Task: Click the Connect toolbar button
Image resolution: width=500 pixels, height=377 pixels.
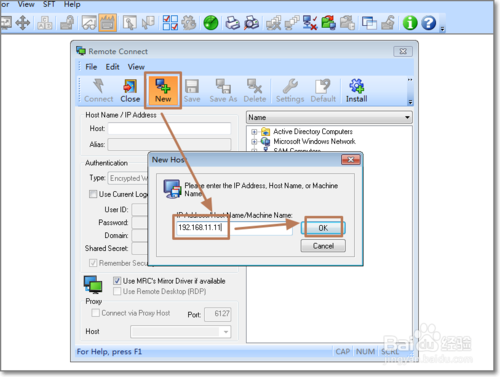Action: tap(99, 91)
